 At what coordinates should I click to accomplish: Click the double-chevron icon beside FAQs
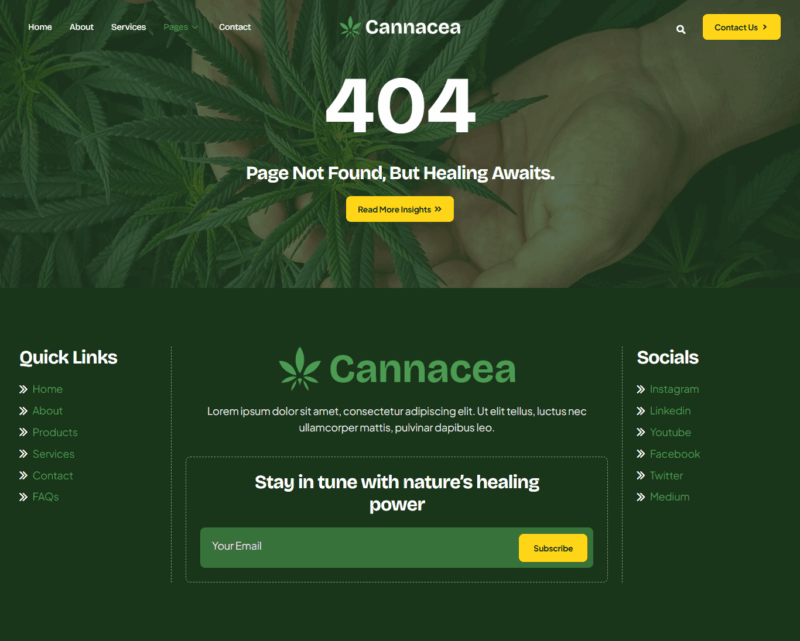click(23, 497)
